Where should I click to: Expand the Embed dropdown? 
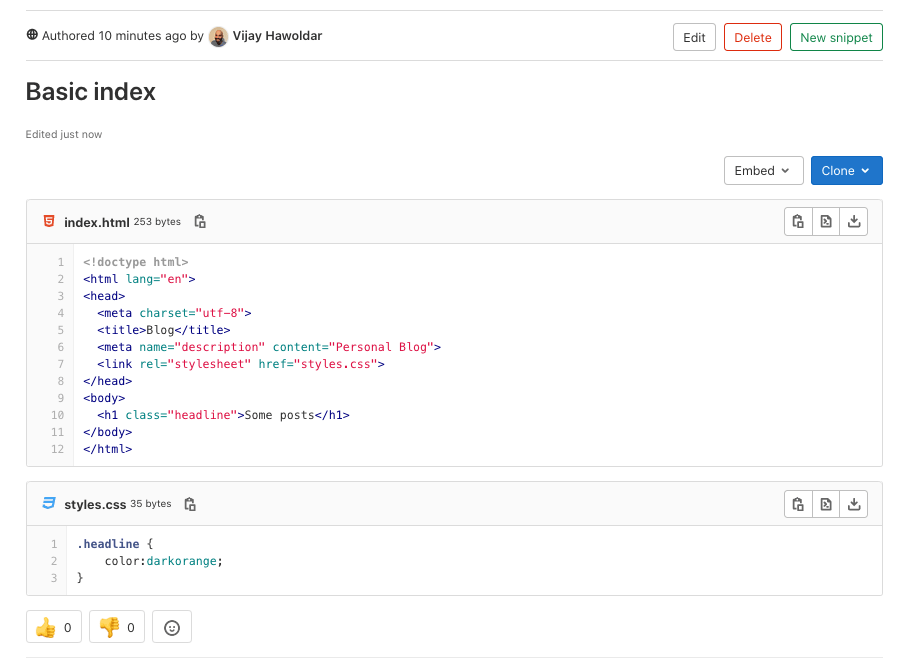[764, 171]
